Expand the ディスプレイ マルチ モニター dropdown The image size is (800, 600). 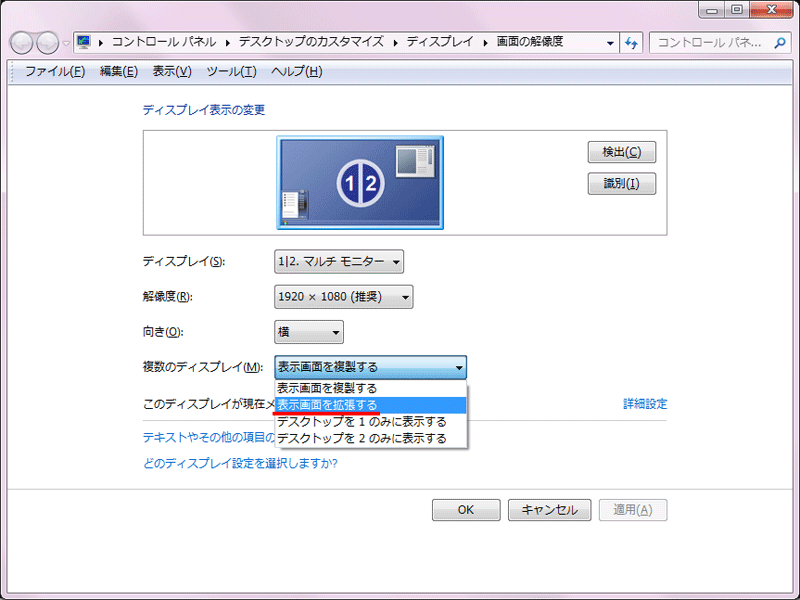pos(339,262)
